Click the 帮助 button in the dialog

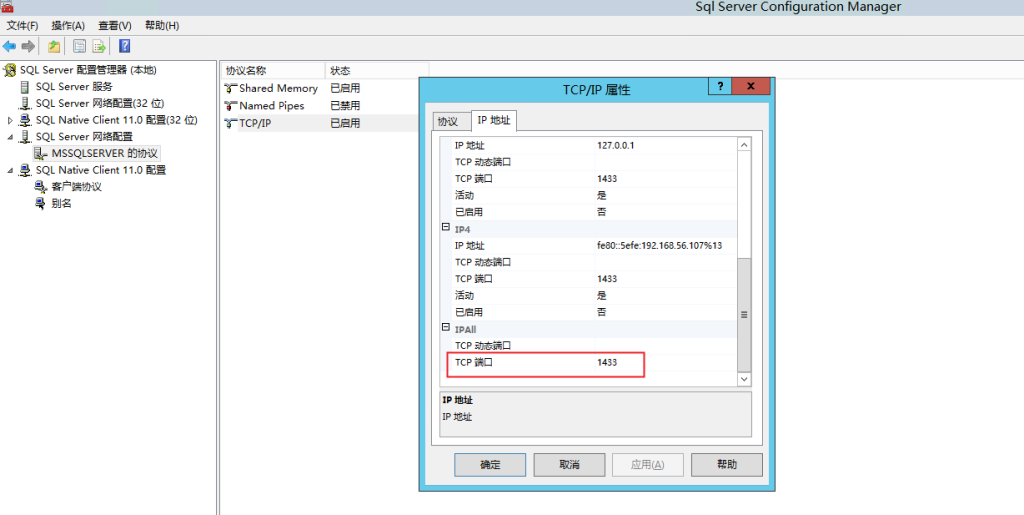click(x=726, y=465)
